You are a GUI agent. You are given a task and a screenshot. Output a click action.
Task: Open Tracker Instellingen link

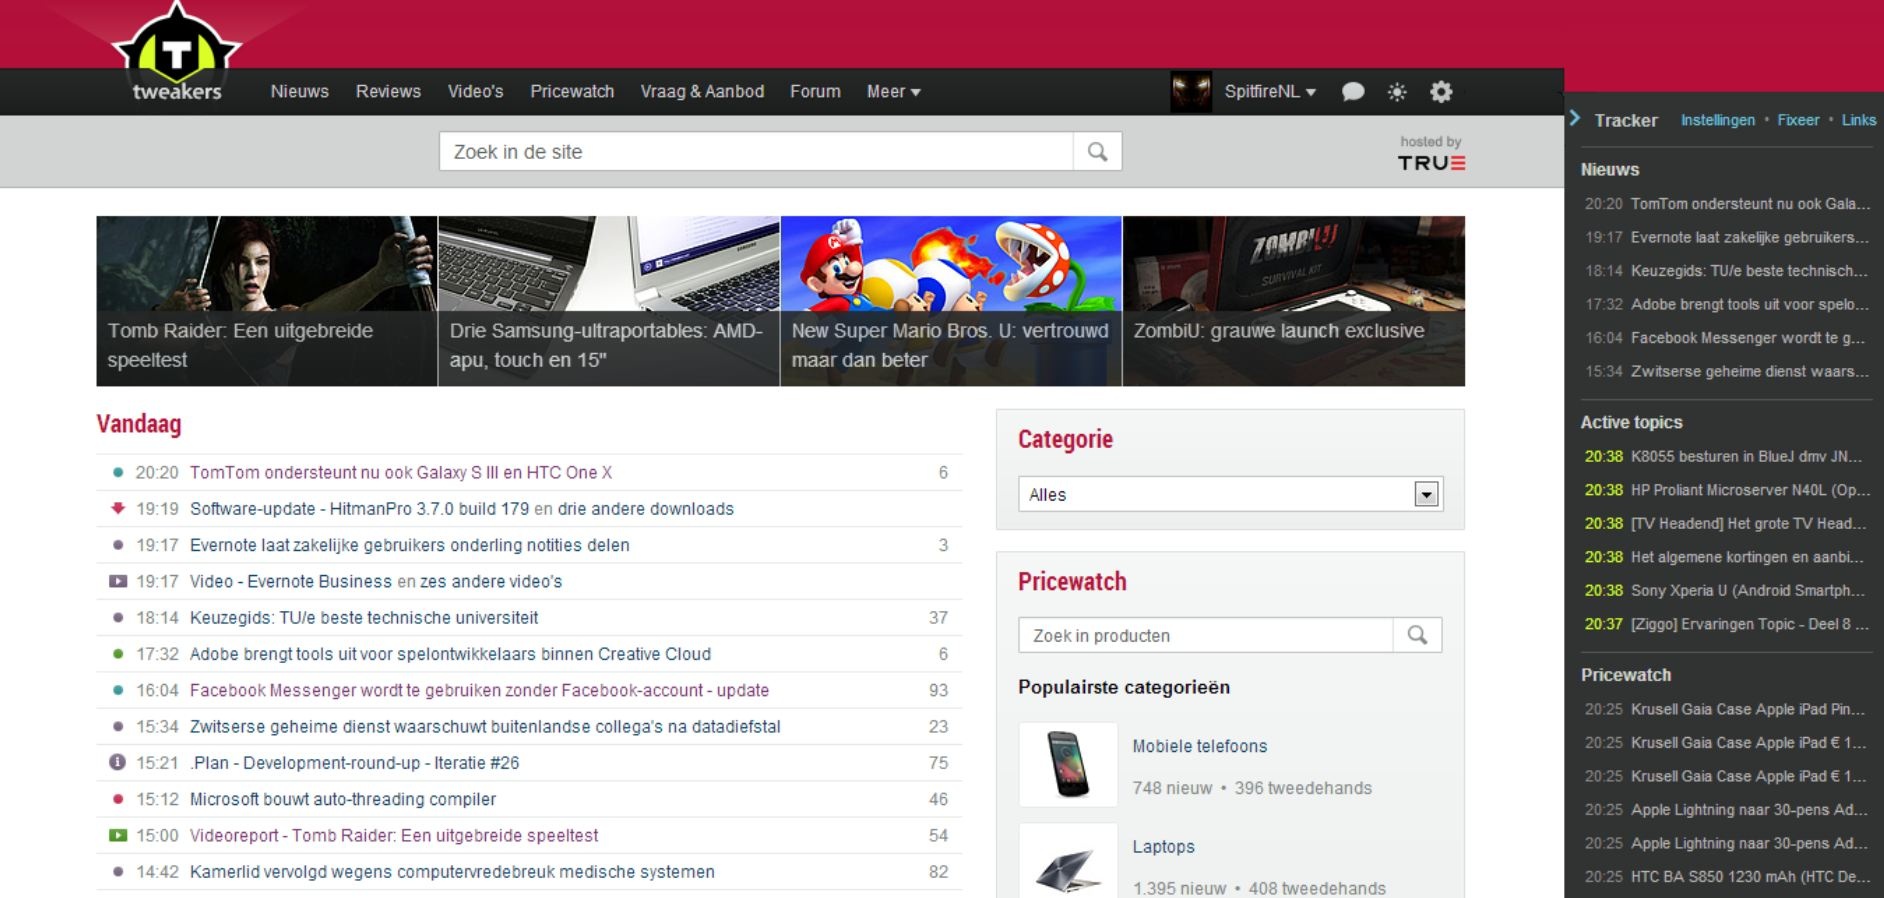pyautogui.click(x=1717, y=120)
